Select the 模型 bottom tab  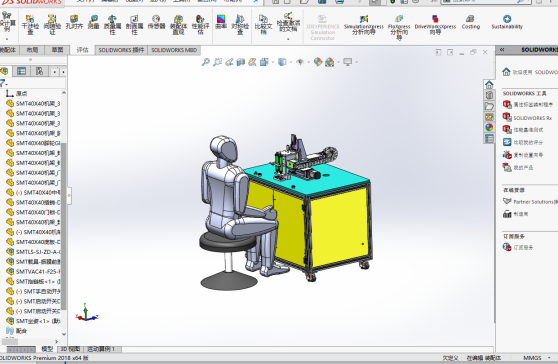(47, 349)
